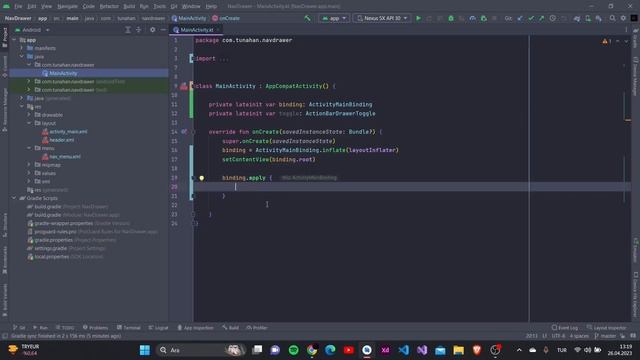Screen dimensions: 640x360
Task: Open the Build menu
Action: tap(129, 6)
